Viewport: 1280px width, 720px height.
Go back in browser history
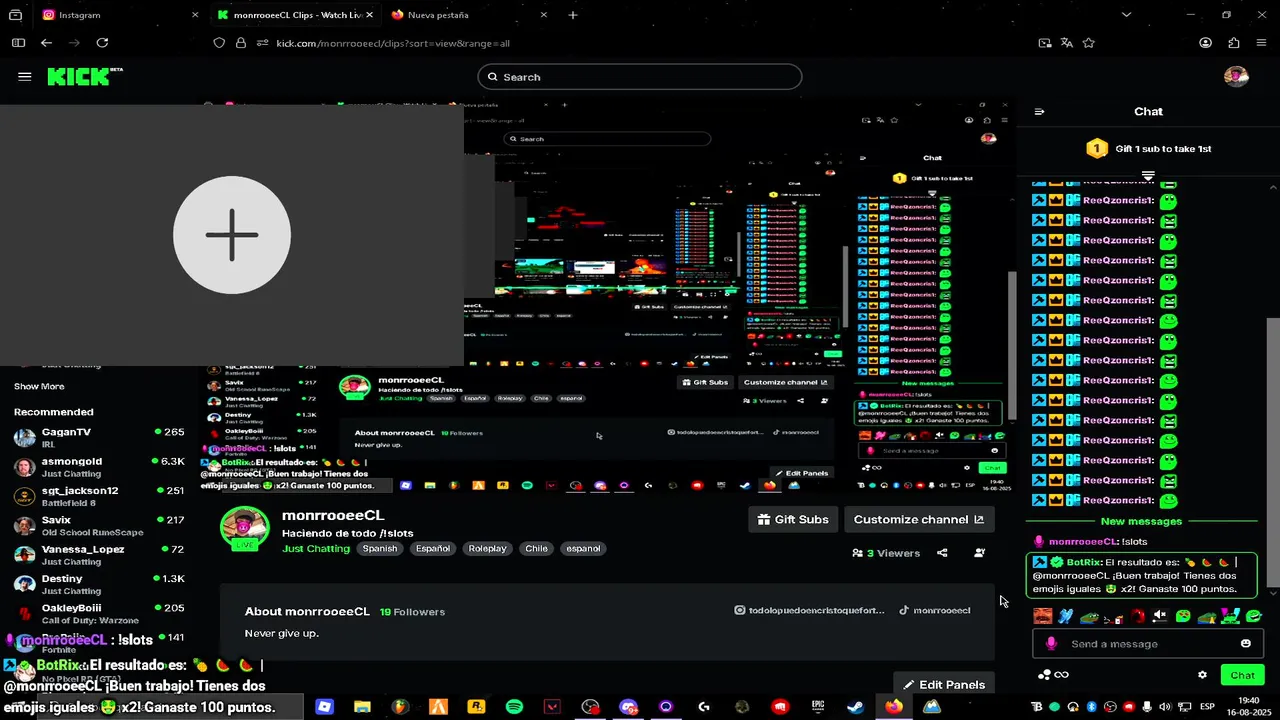[x=46, y=43]
